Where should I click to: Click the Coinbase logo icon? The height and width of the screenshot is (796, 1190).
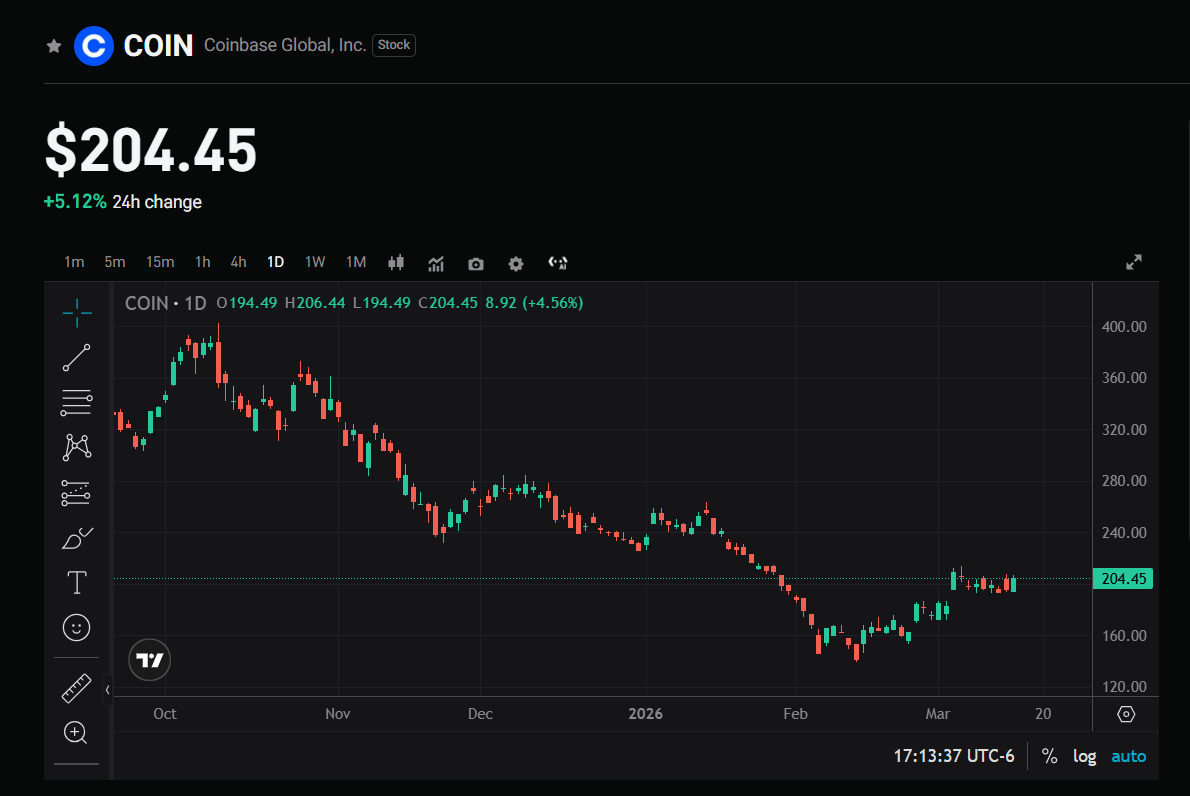[x=93, y=46]
